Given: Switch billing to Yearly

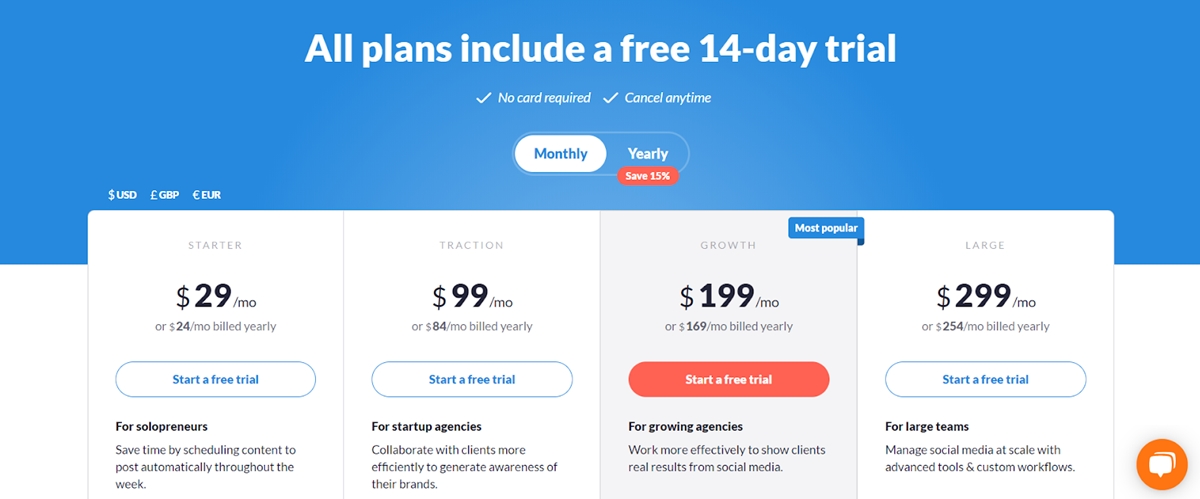Looking at the screenshot, I should click(x=648, y=154).
